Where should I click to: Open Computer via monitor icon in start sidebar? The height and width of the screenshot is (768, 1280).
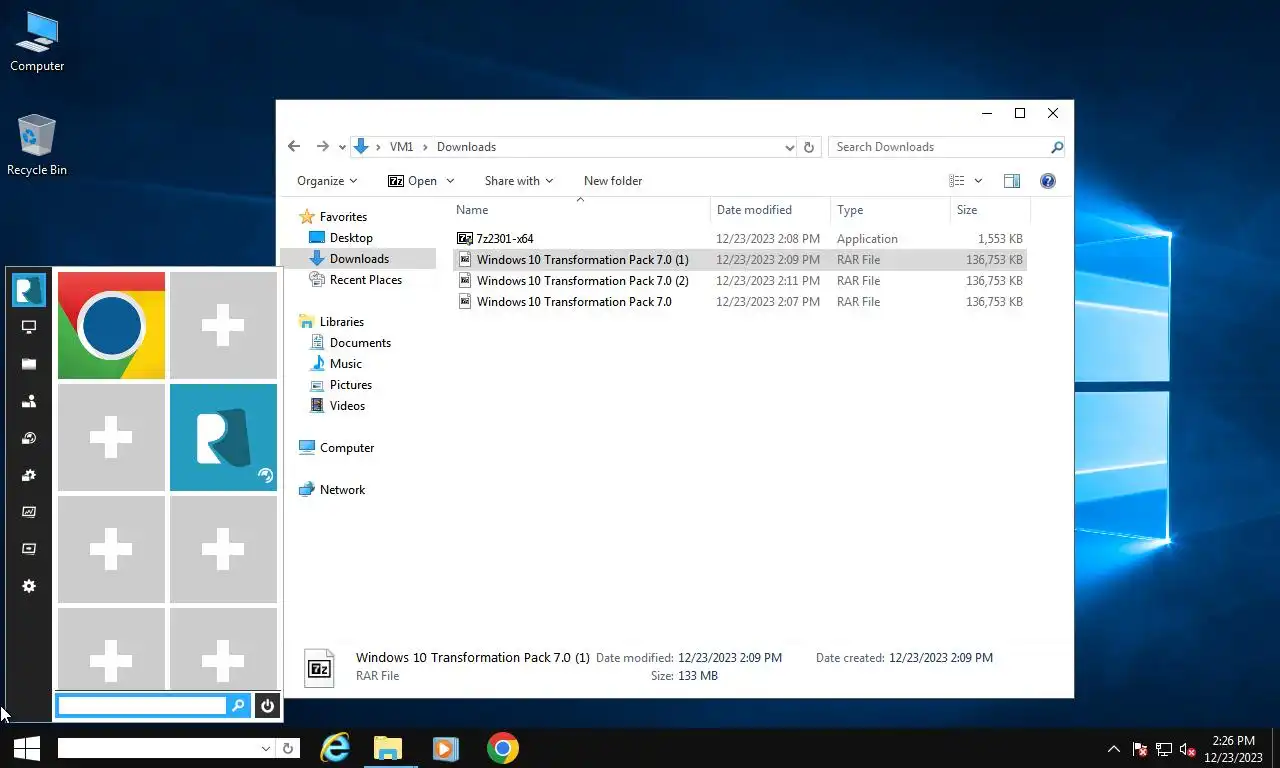coord(29,327)
